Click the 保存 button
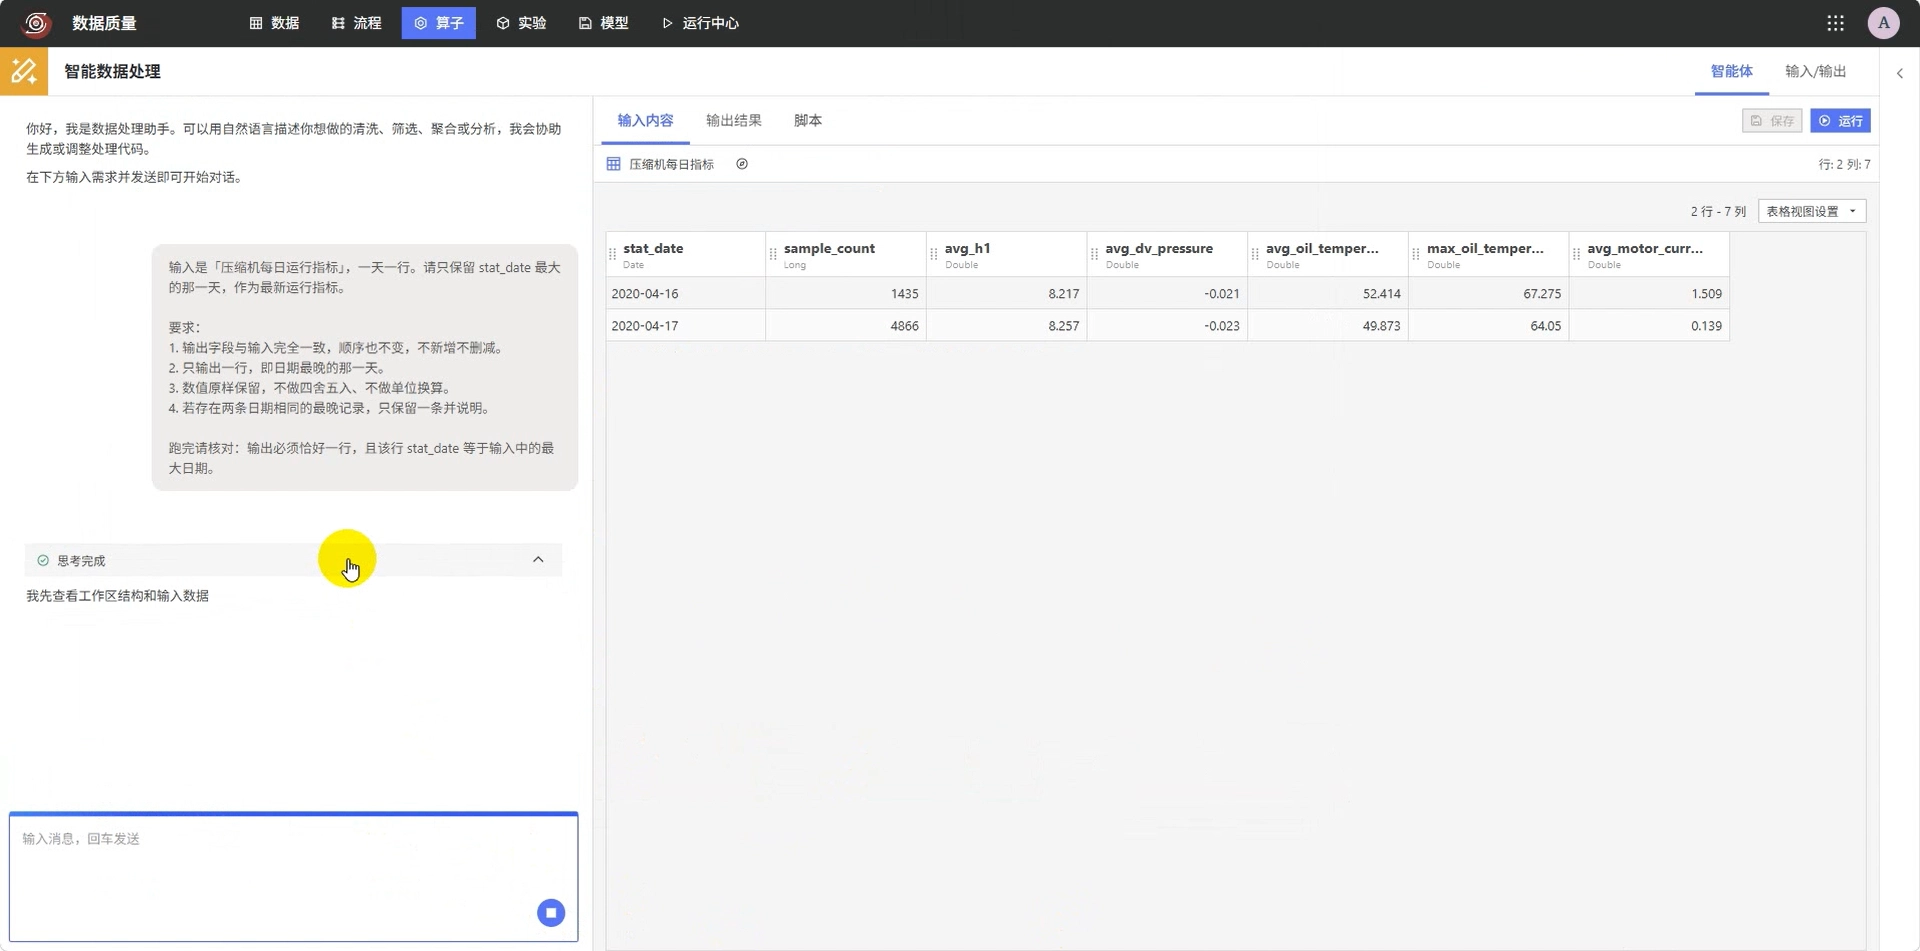1920x951 pixels. point(1771,120)
